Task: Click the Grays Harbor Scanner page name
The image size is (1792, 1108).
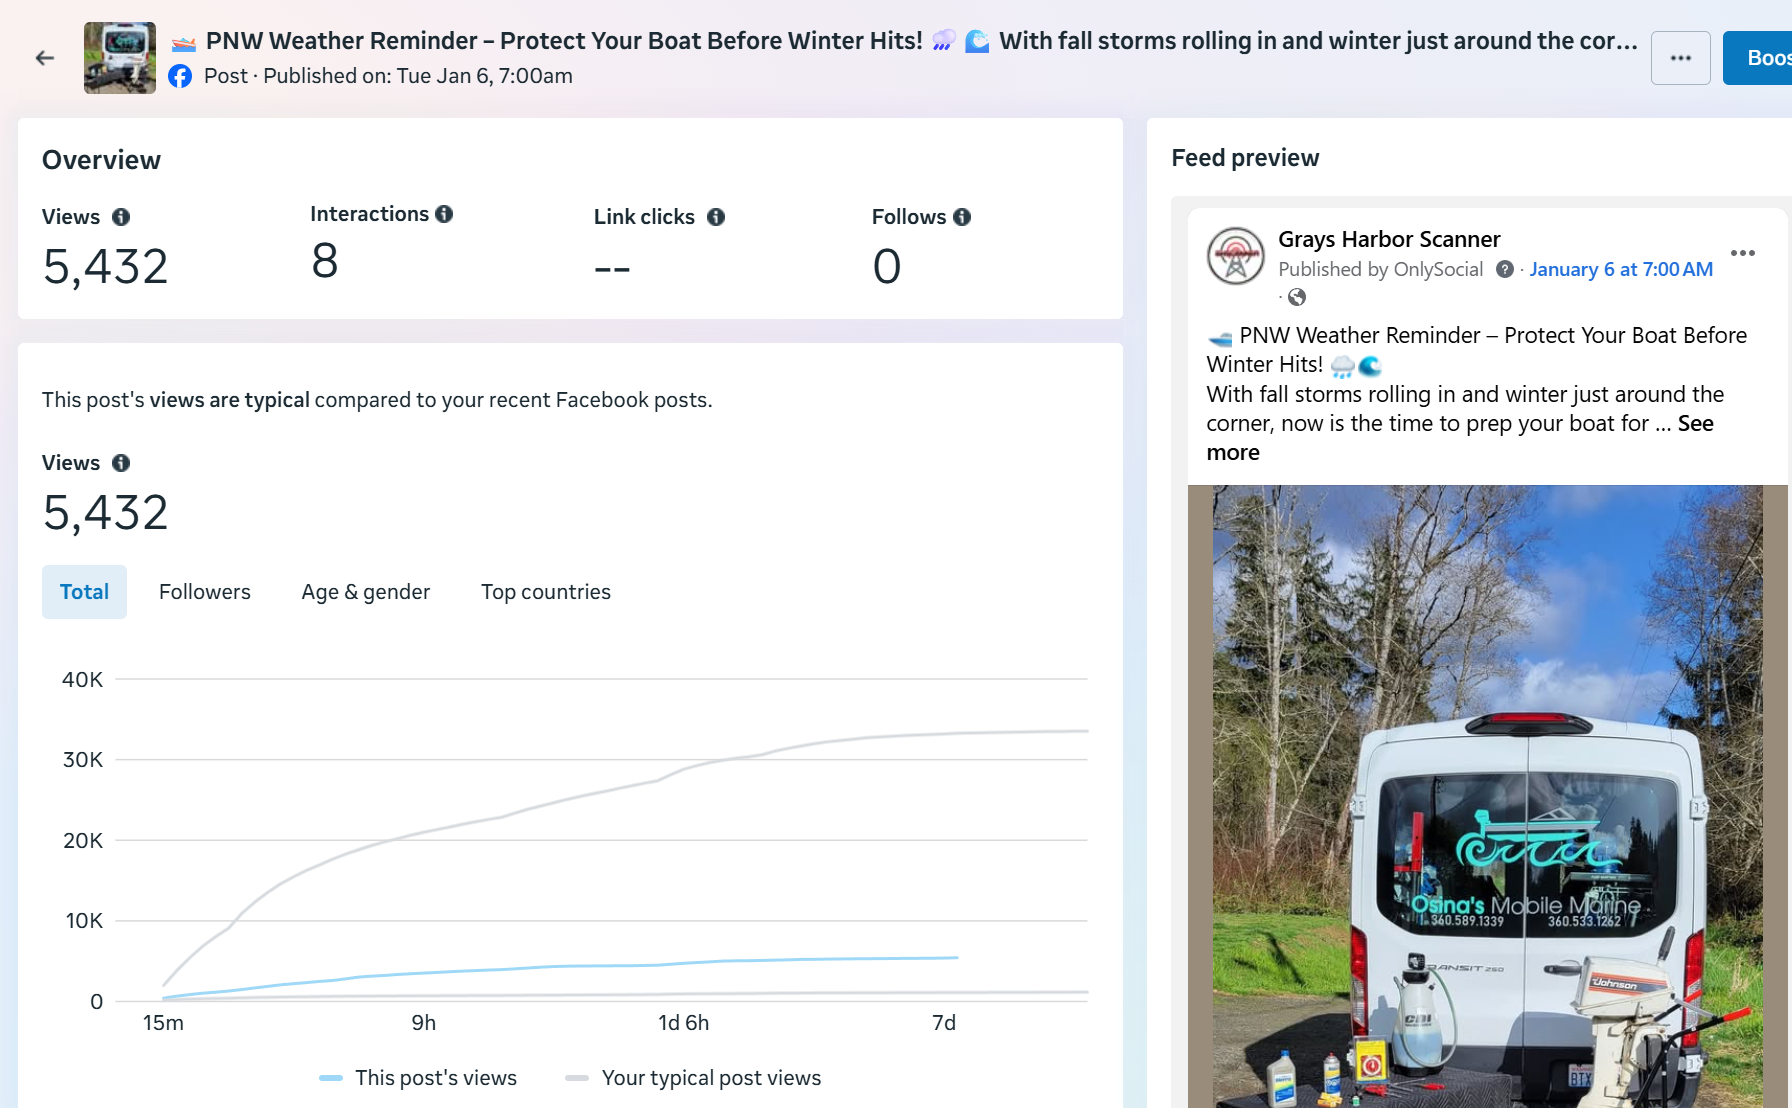Action: pyautogui.click(x=1389, y=239)
